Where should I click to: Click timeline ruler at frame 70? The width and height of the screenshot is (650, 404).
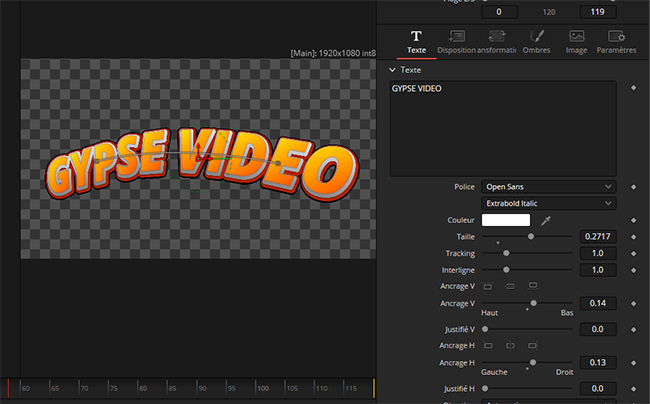(84, 388)
